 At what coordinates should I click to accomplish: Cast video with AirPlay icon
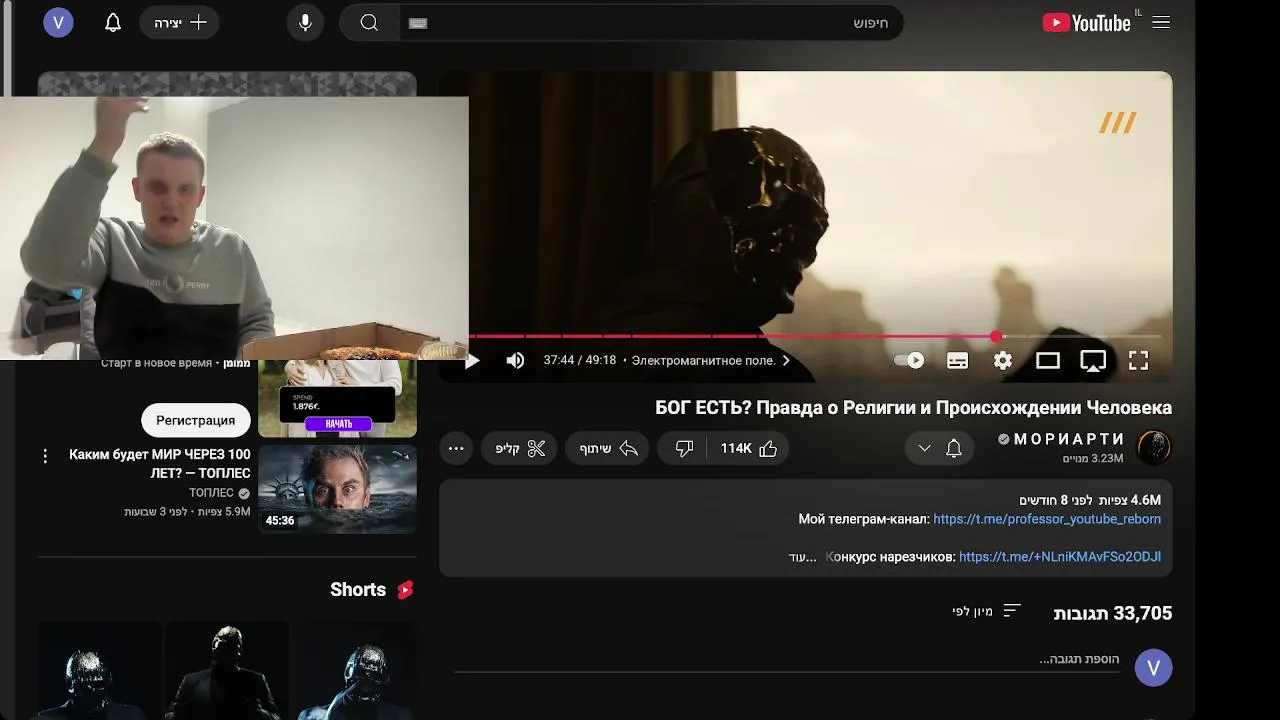[1093, 361]
